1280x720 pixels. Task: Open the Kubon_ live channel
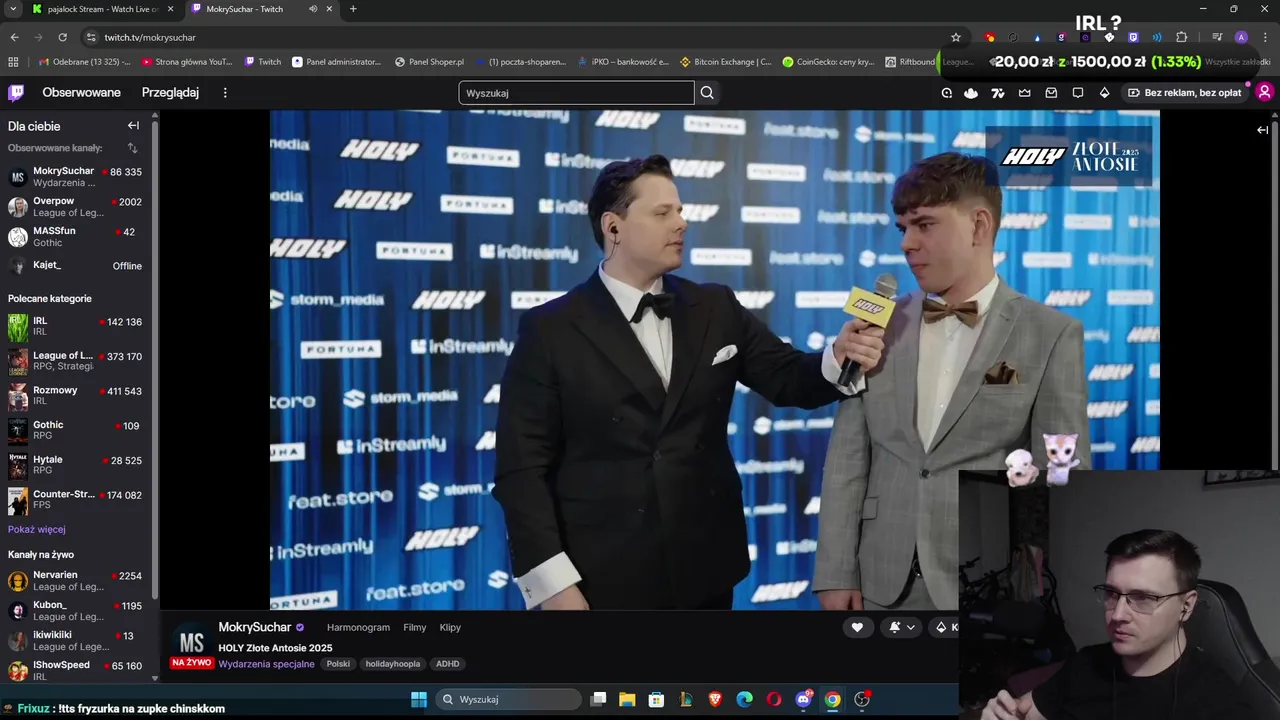76,611
